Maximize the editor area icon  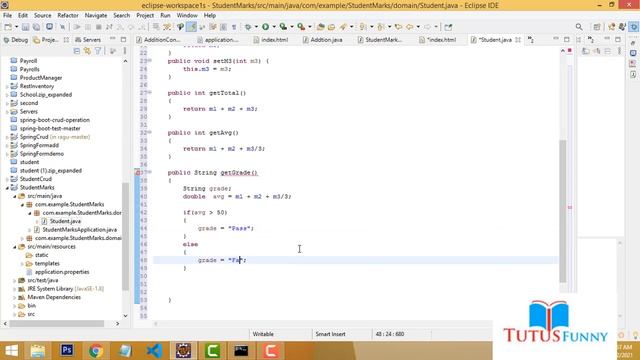point(567,40)
